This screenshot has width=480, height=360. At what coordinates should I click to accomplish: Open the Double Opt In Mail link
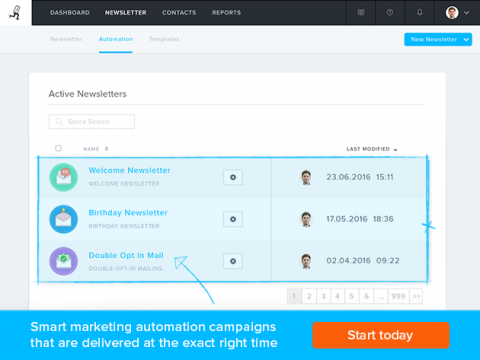[126, 255]
